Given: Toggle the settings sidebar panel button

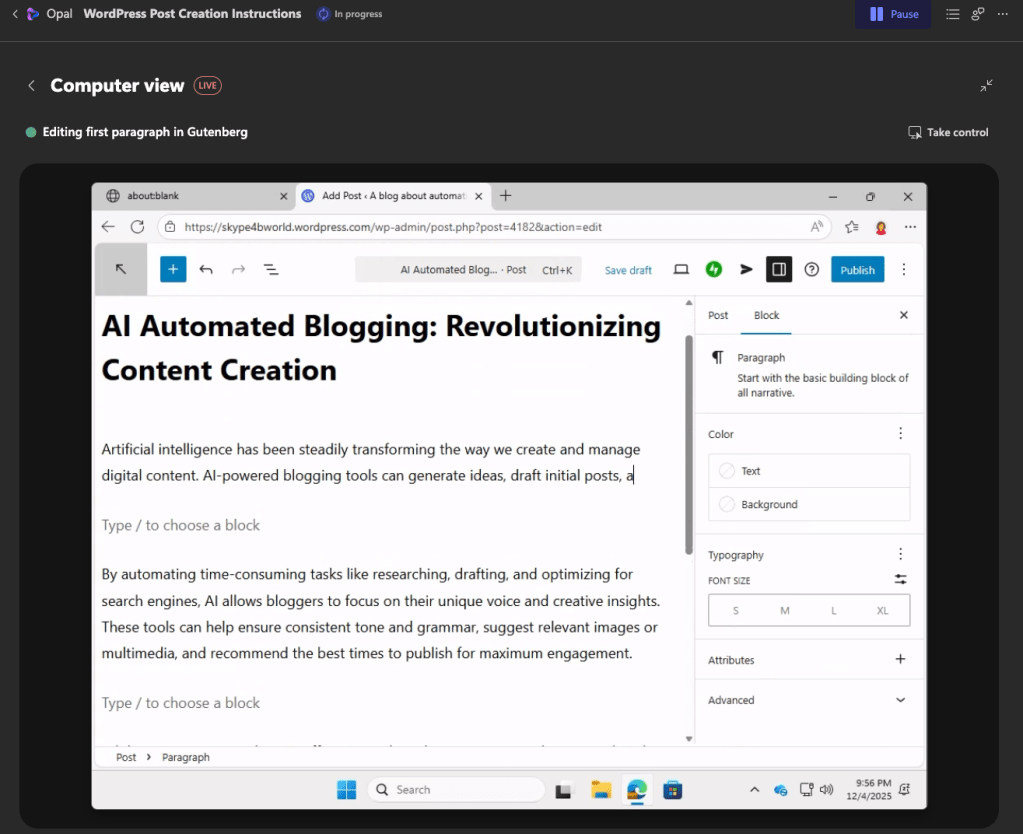Looking at the screenshot, I should [778, 269].
